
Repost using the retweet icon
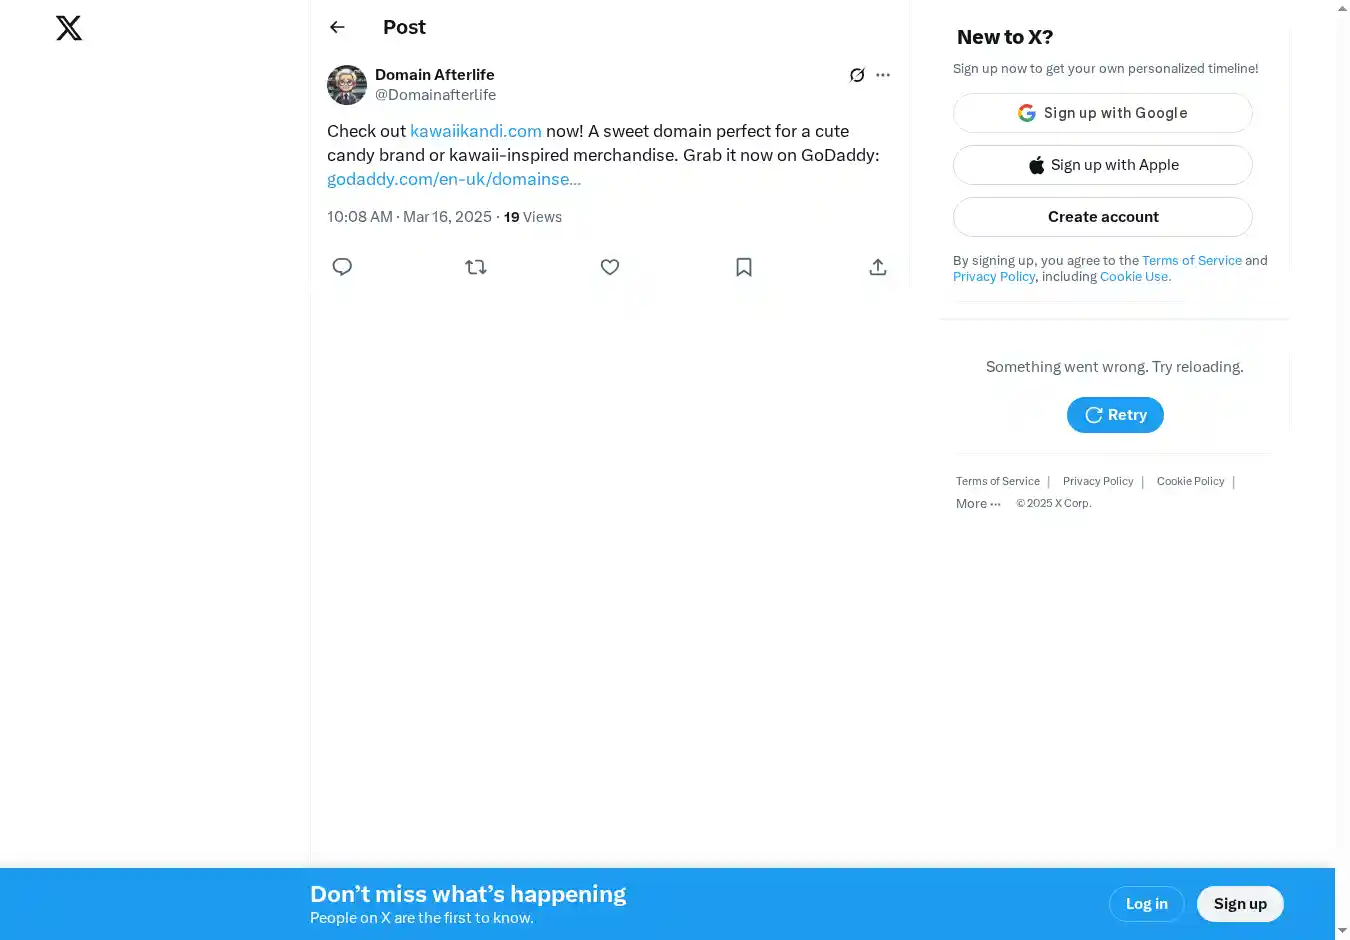coord(476,267)
